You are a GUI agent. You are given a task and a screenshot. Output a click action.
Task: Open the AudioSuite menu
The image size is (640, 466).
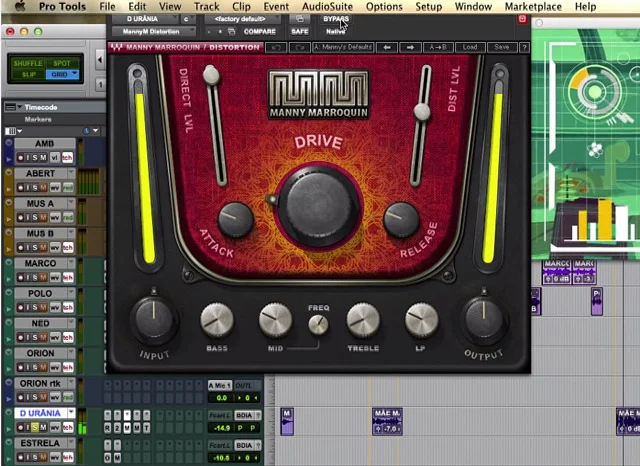click(327, 7)
